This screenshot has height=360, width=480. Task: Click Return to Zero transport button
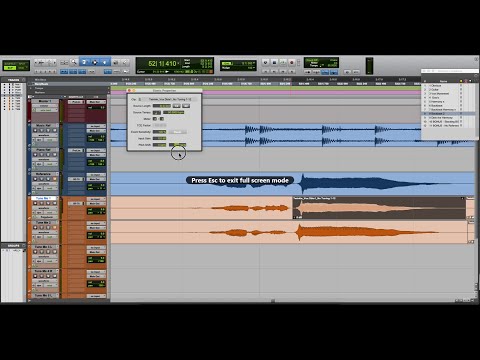pos(265,72)
